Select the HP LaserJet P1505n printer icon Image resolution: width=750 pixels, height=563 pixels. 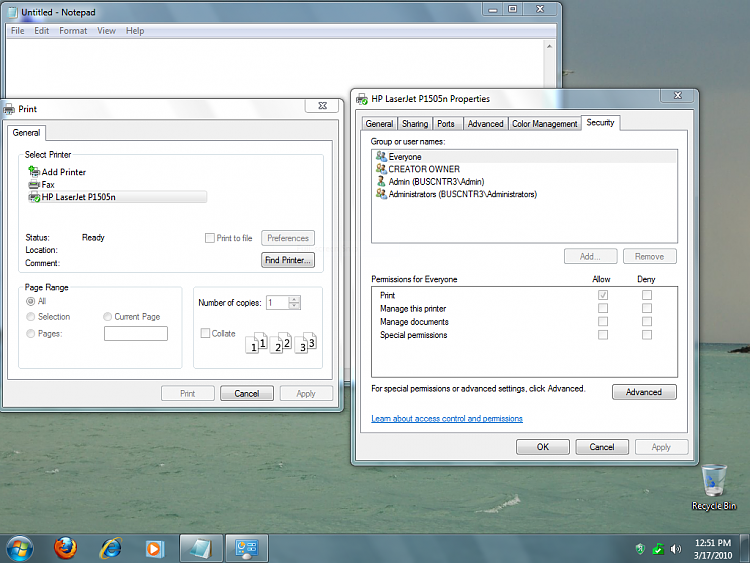(x=34, y=197)
